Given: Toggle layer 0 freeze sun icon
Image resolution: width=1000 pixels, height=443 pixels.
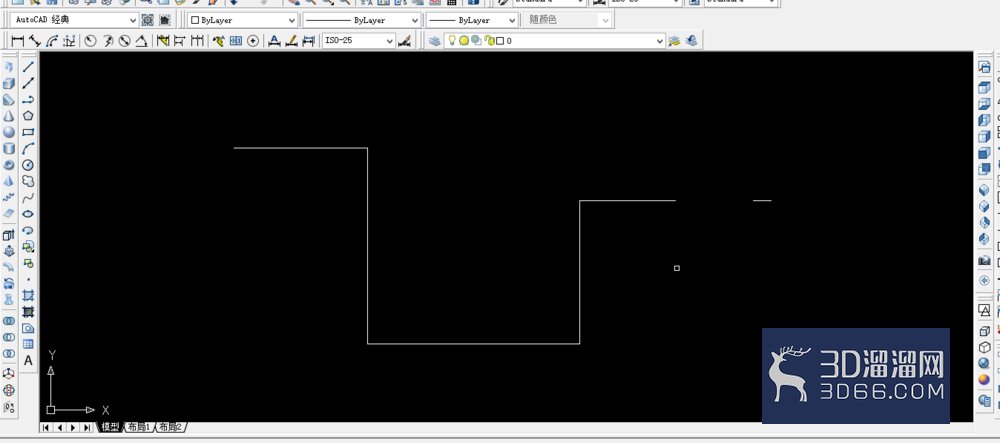Looking at the screenshot, I should (464, 41).
